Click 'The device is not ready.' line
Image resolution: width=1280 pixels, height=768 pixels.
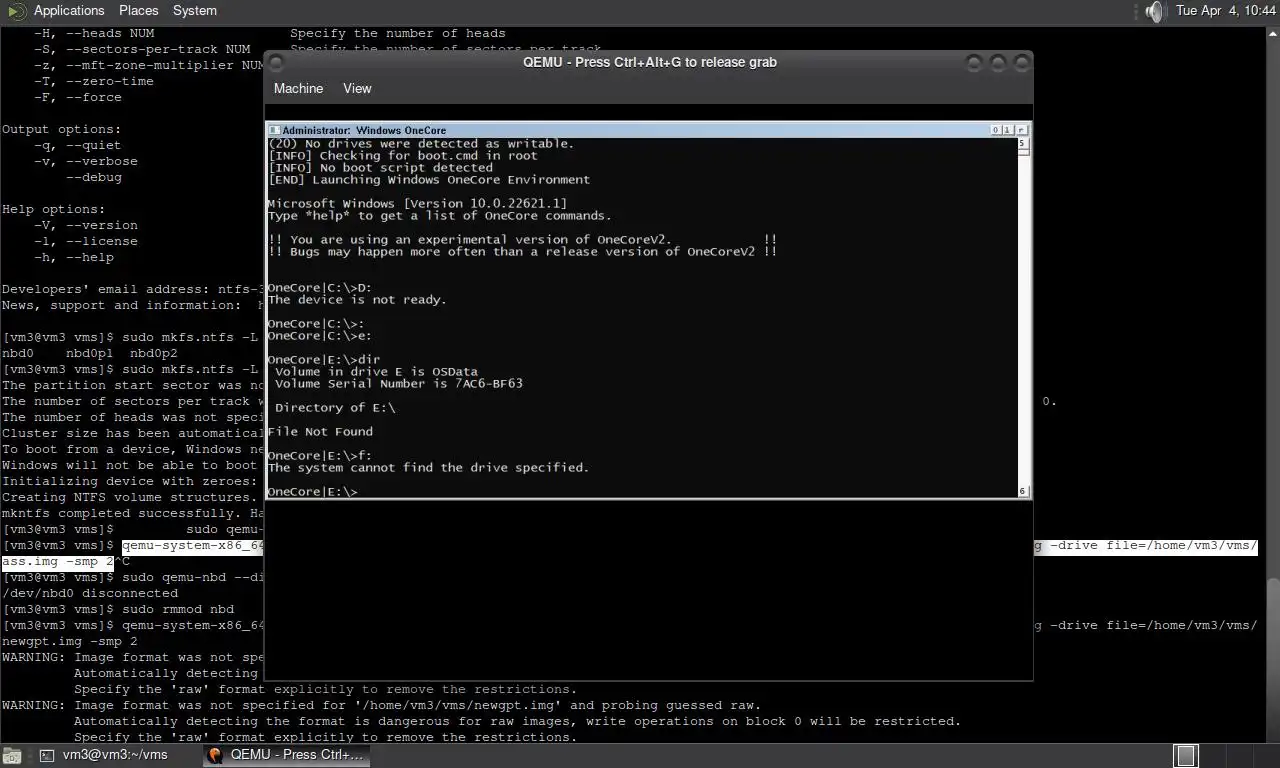[x=357, y=299]
